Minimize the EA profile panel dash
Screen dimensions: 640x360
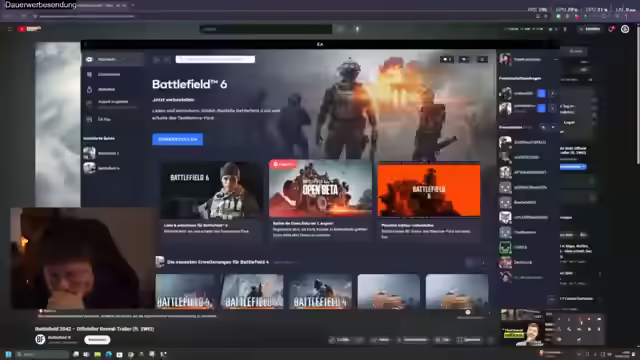[555, 60]
